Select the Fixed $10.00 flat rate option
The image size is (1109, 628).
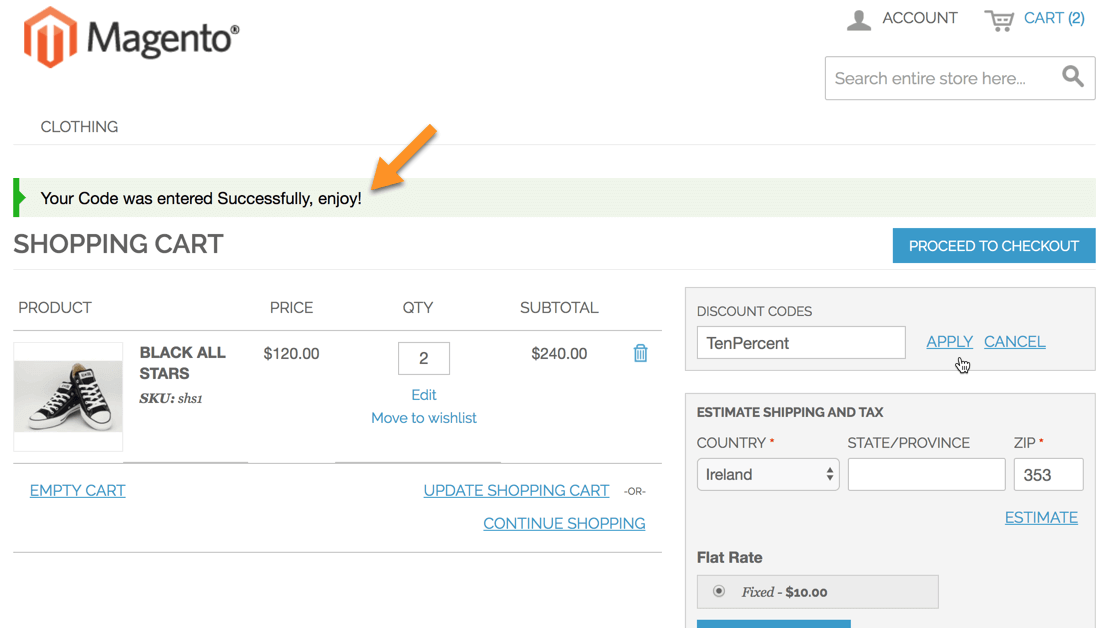pos(719,591)
